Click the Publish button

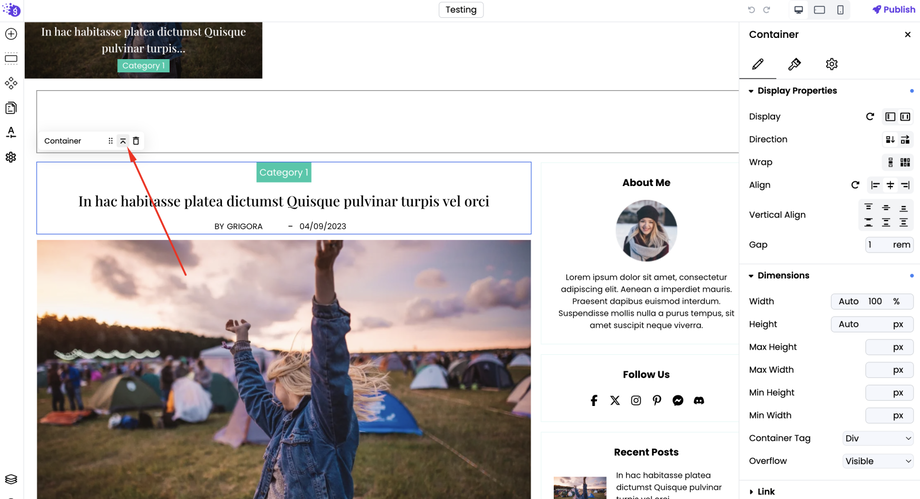pyautogui.click(x=893, y=9)
